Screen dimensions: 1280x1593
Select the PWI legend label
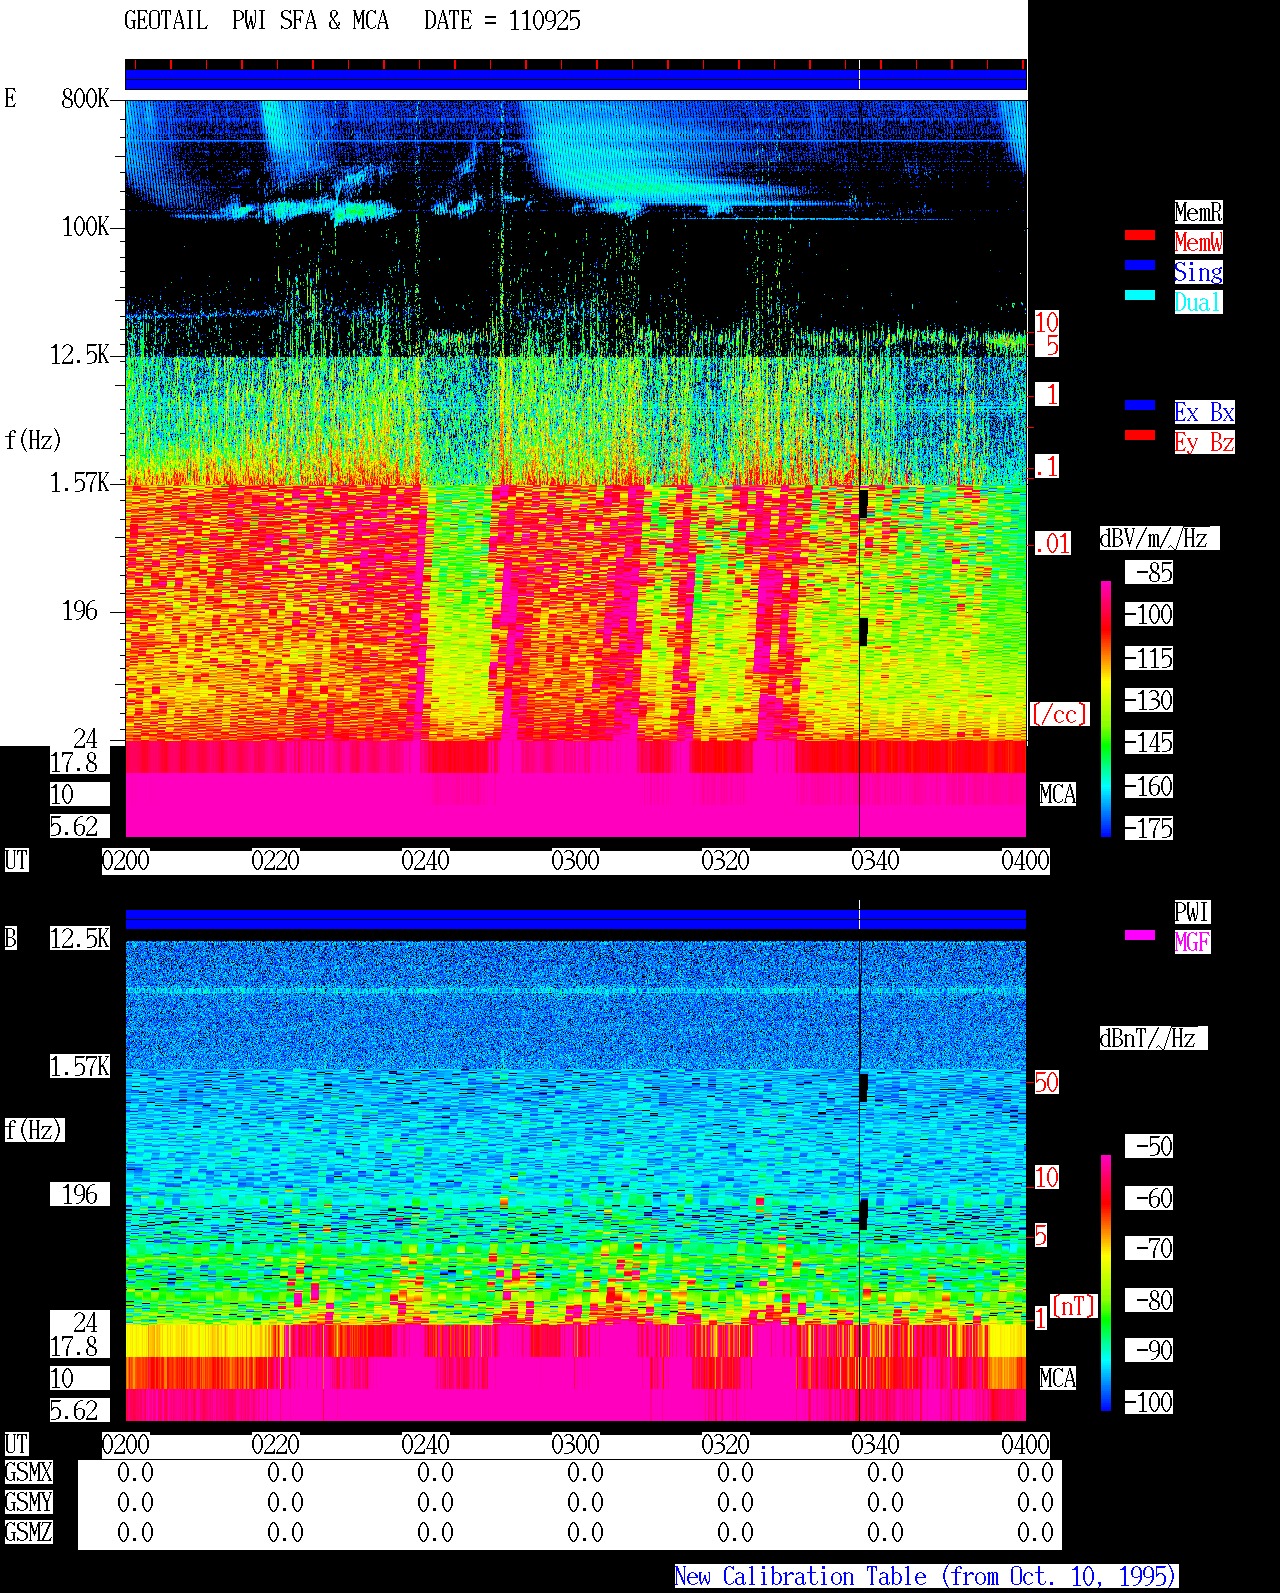pyautogui.click(x=1192, y=912)
